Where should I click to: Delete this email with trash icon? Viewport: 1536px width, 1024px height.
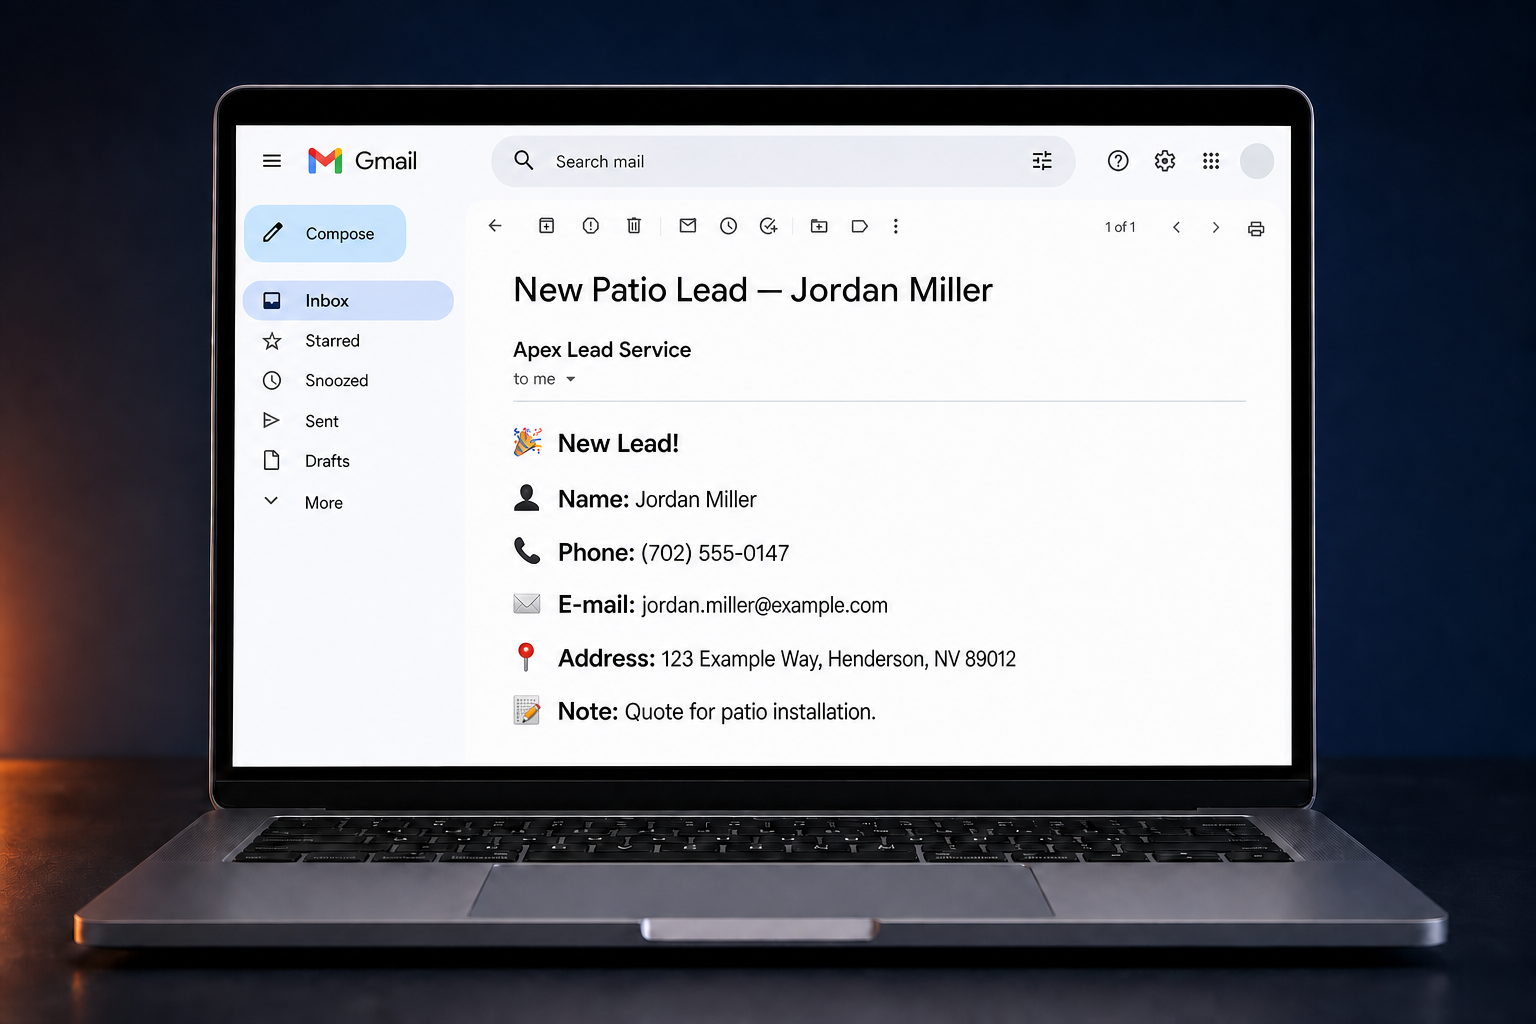click(634, 226)
